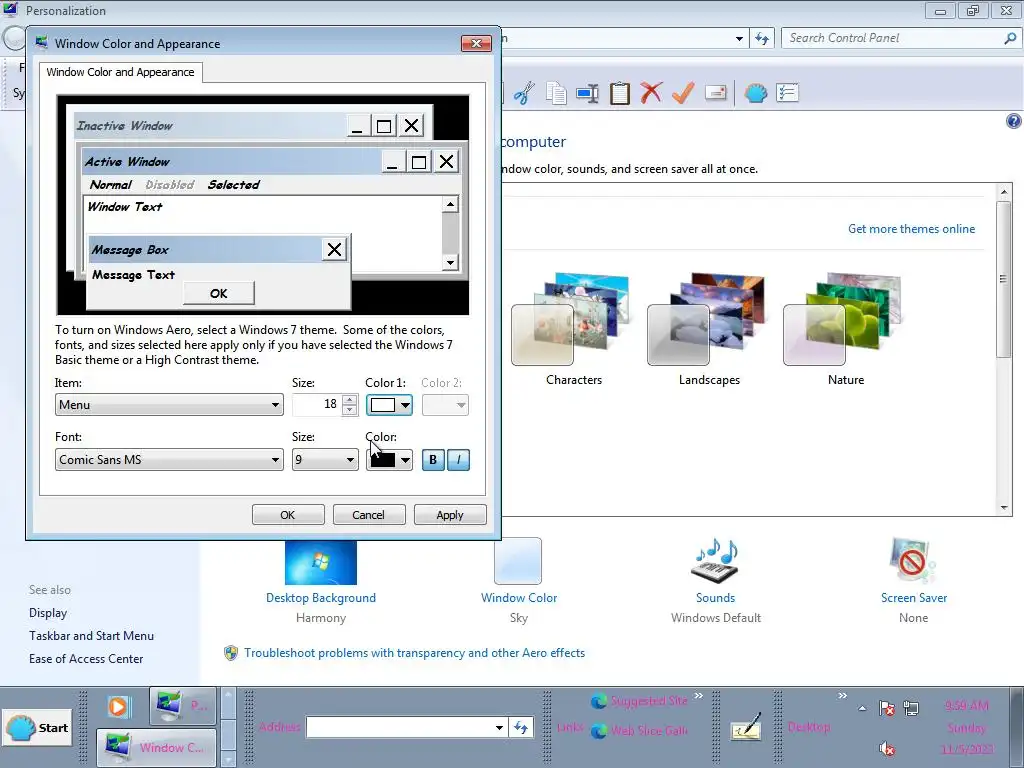This screenshot has height=768, width=1024.
Task: Click the tablet input pen icon in taskbar
Action: (746, 726)
